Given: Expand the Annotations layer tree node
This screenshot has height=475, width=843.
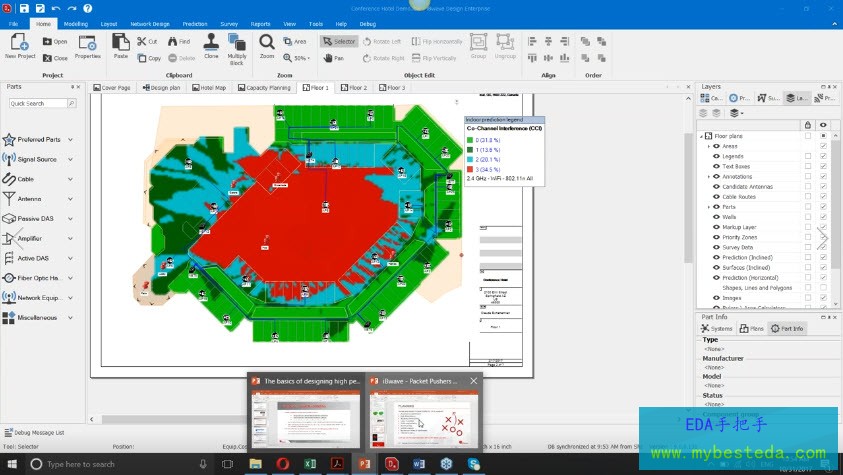Looking at the screenshot, I should coord(709,177).
